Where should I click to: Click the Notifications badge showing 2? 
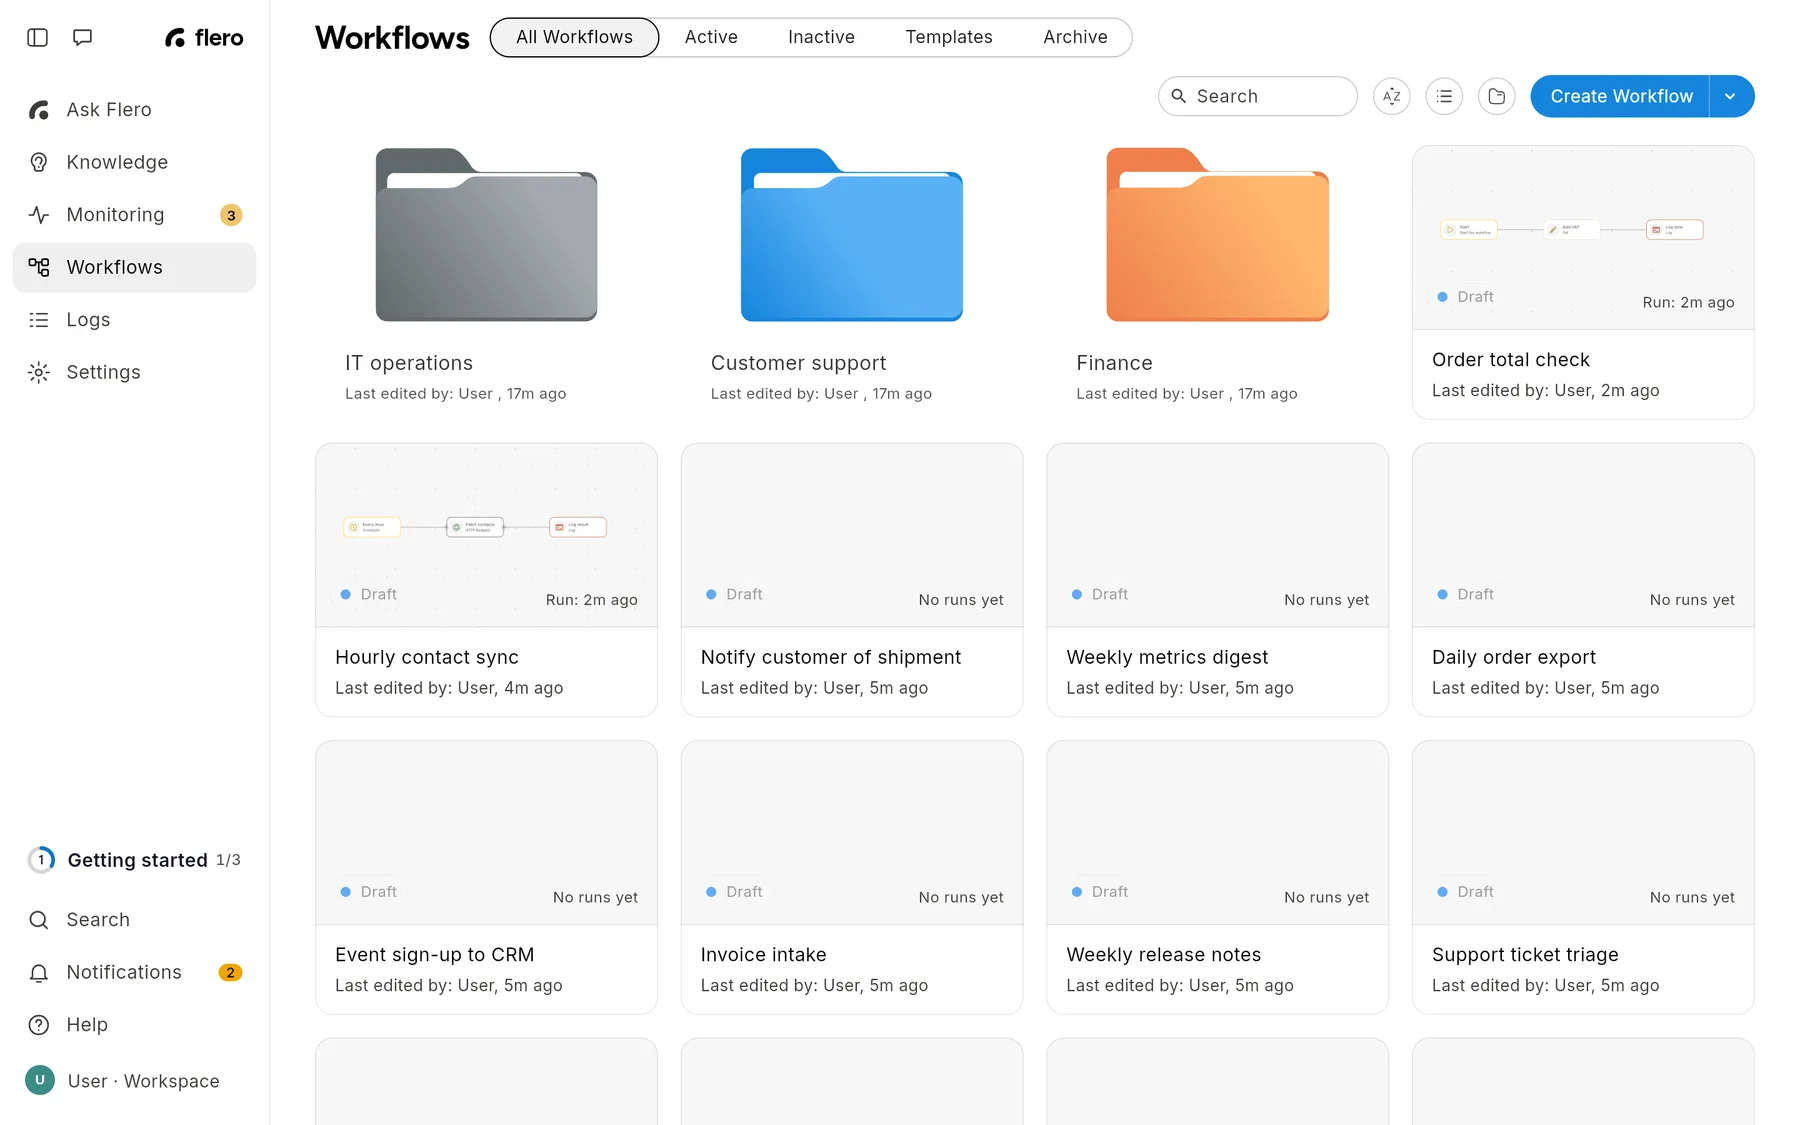tap(230, 972)
